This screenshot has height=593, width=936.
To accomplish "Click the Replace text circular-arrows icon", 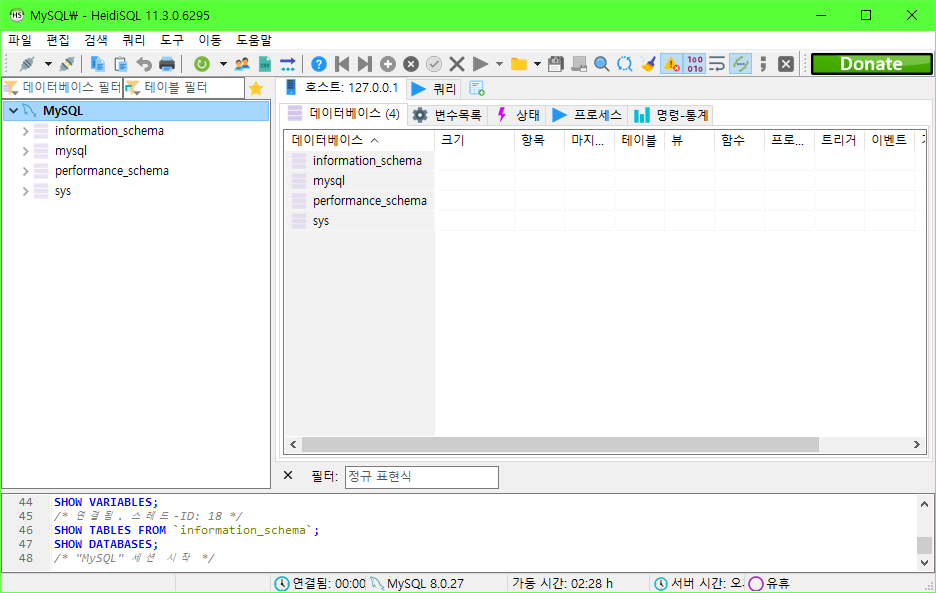I will tap(625, 64).
